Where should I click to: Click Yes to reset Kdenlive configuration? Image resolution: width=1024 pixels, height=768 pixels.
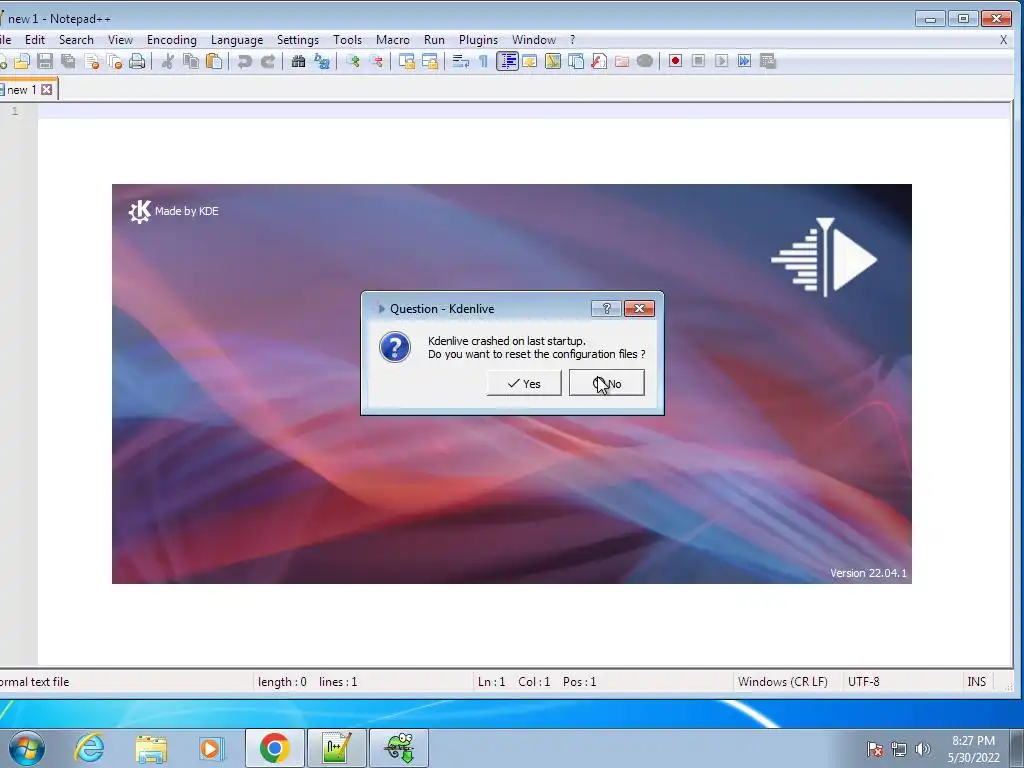coord(524,383)
